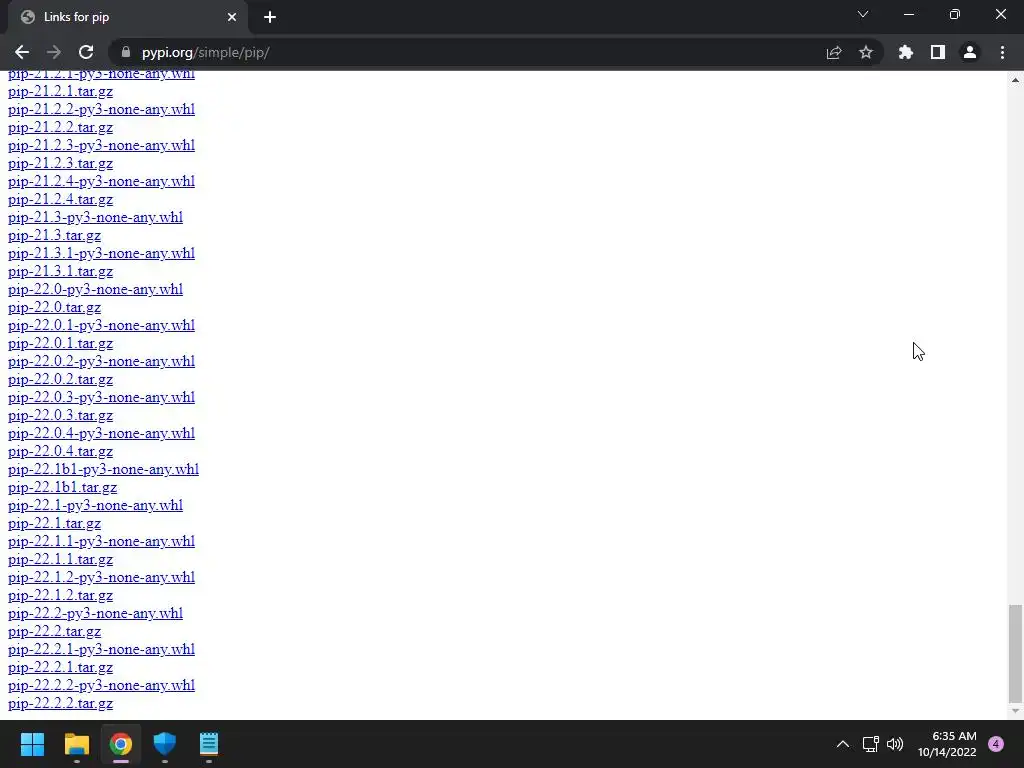Image resolution: width=1024 pixels, height=768 pixels.
Task: Open pip-21.2.2-py3-none-any.whl link
Action: pos(101,109)
